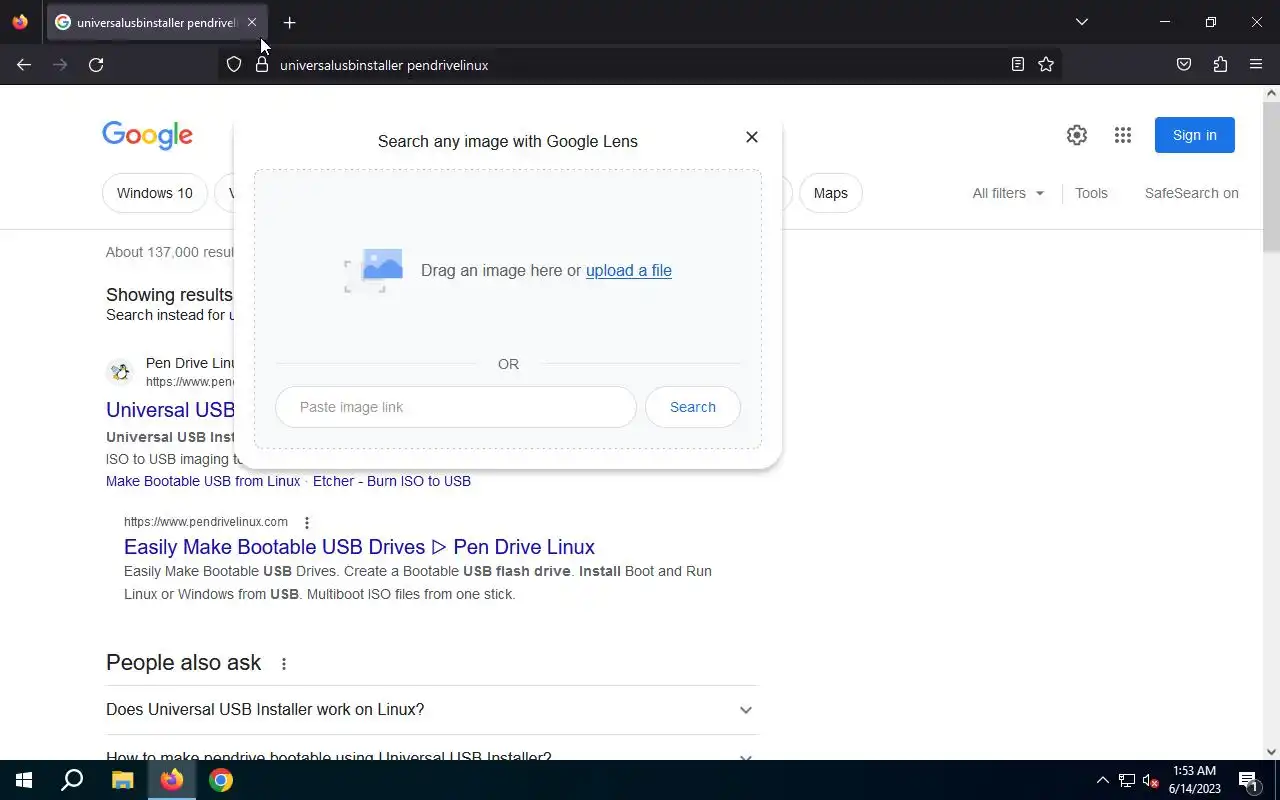Click the SafeSearch on label

tap(1192, 193)
